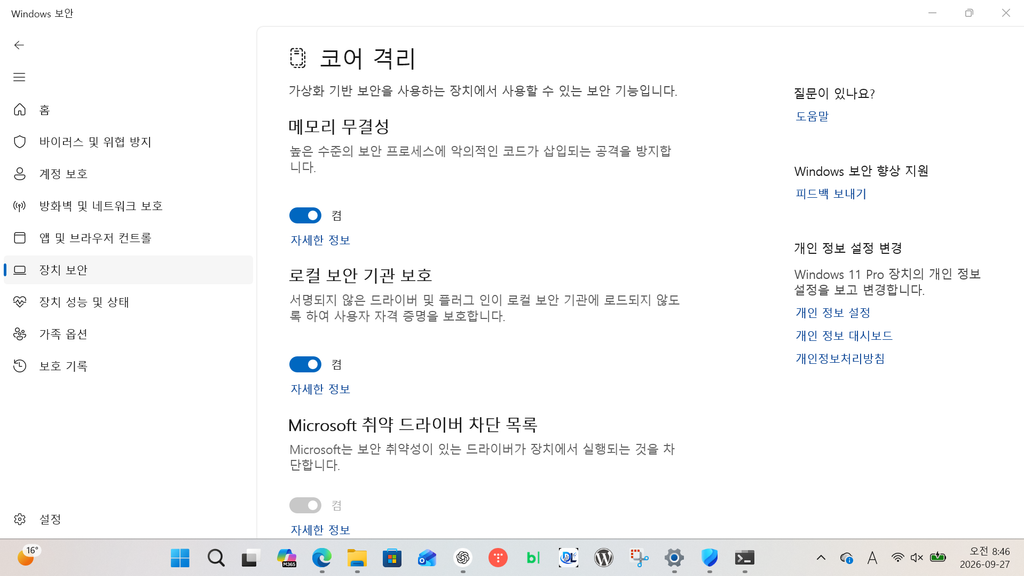This screenshot has height=576, width=1024.
Task: Open the 도움말 help link
Action: (x=812, y=116)
